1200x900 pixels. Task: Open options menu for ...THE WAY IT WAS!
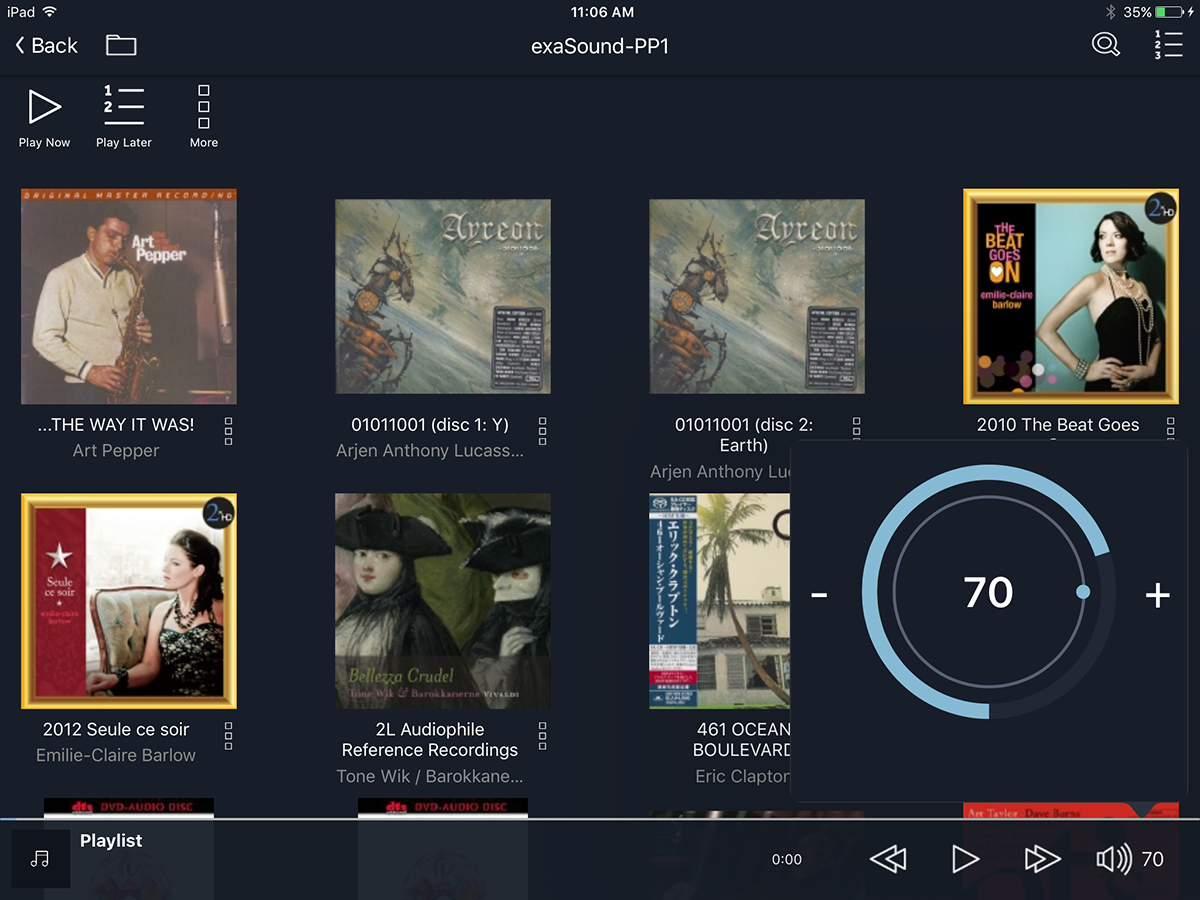coord(229,431)
